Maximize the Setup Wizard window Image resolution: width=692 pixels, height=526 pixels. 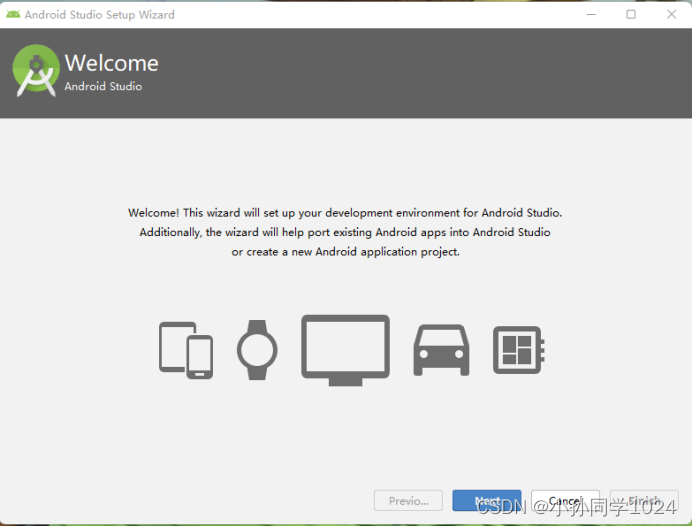click(631, 15)
